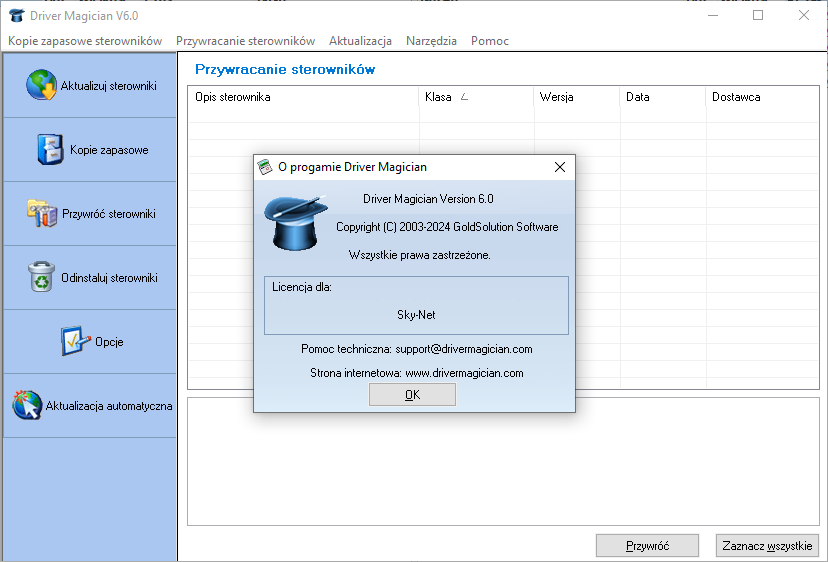Click the small icon in About dialog title bar
The height and width of the screenshot is (562, 828).
click(x=265, y=167)
